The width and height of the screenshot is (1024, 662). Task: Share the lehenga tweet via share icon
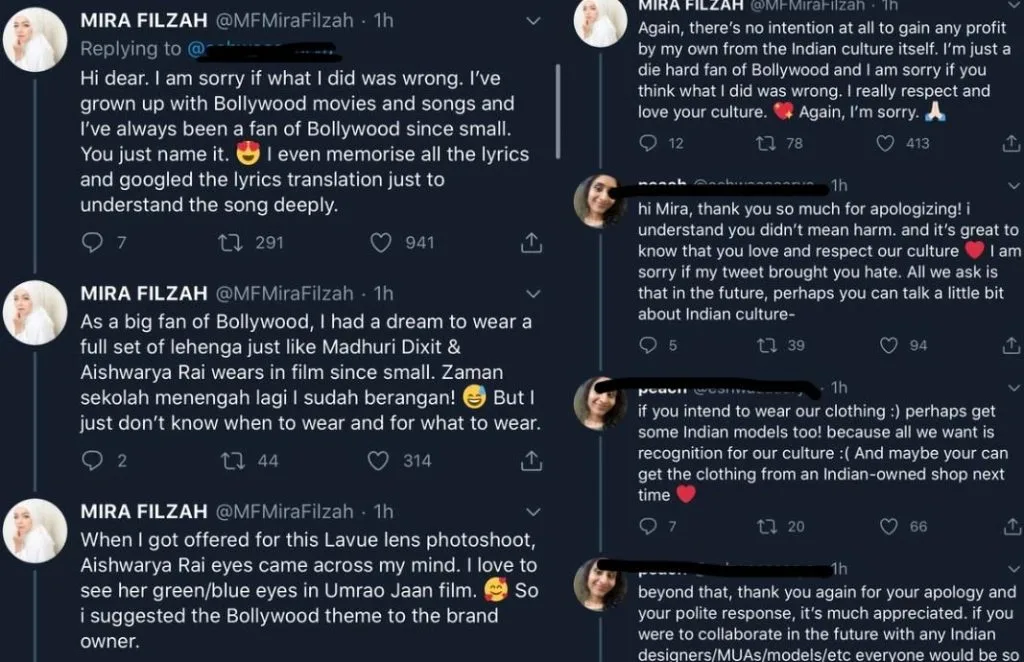pos(532,461)
